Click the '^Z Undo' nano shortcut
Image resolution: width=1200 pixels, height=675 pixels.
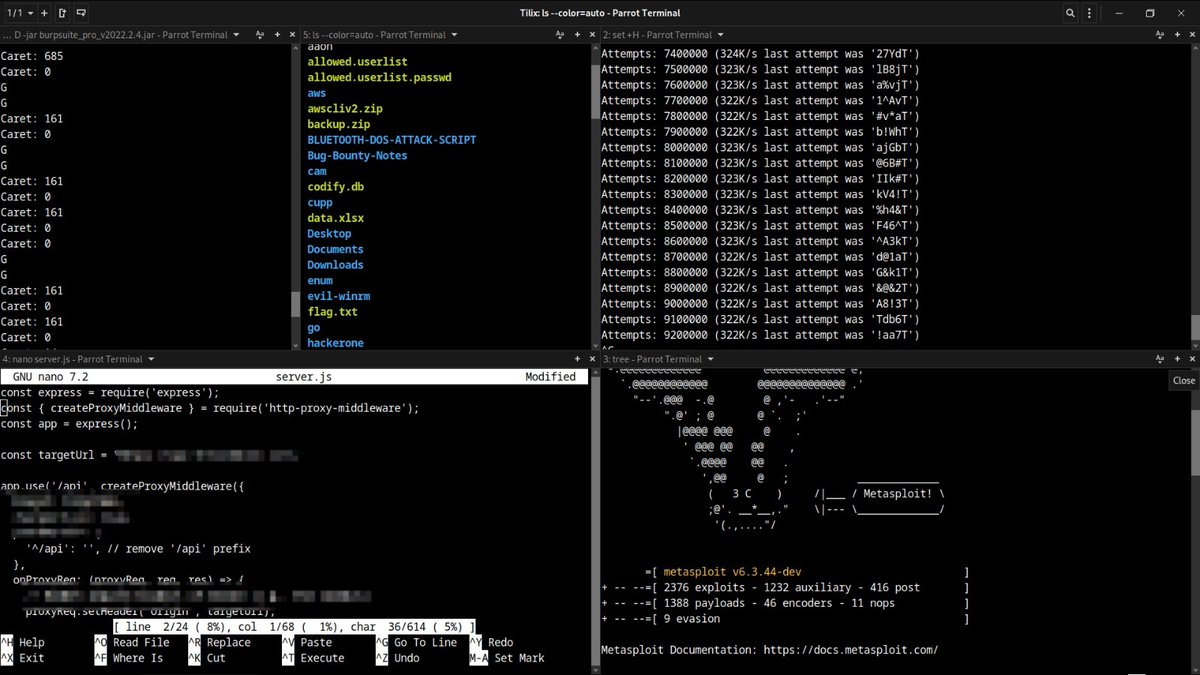tap(397, 659)
